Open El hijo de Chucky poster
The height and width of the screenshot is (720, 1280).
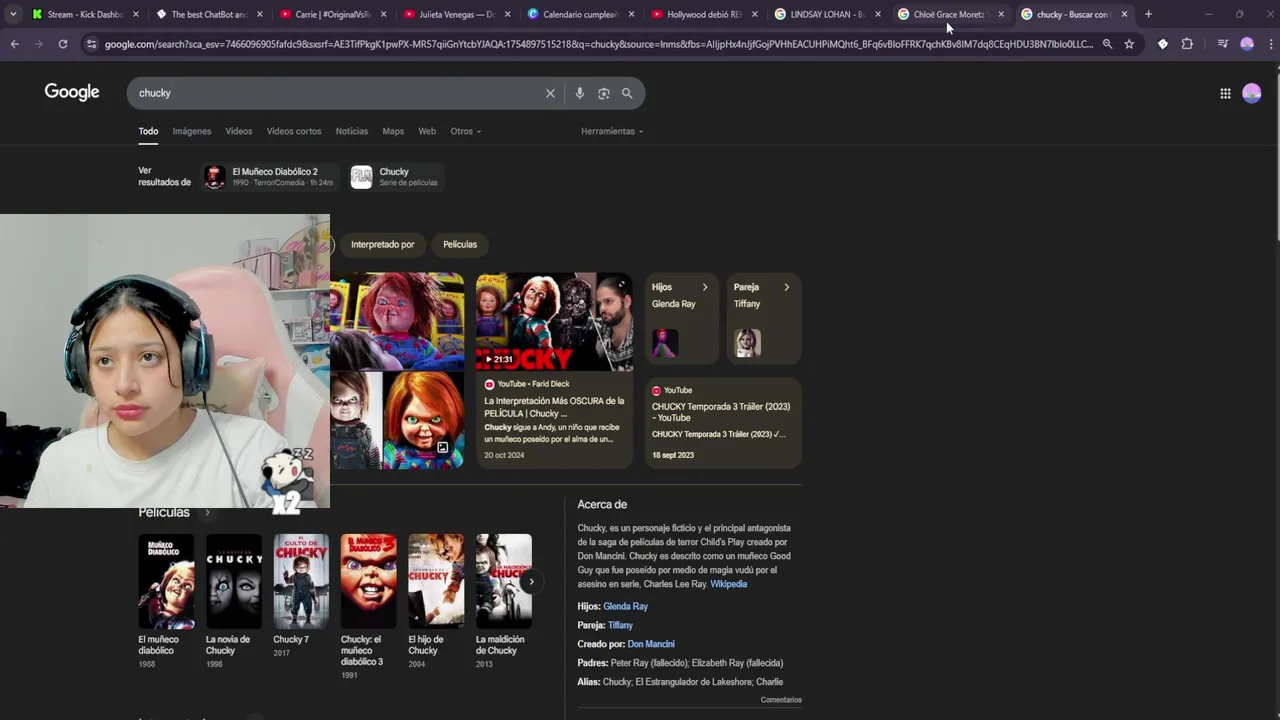point(436,580)
